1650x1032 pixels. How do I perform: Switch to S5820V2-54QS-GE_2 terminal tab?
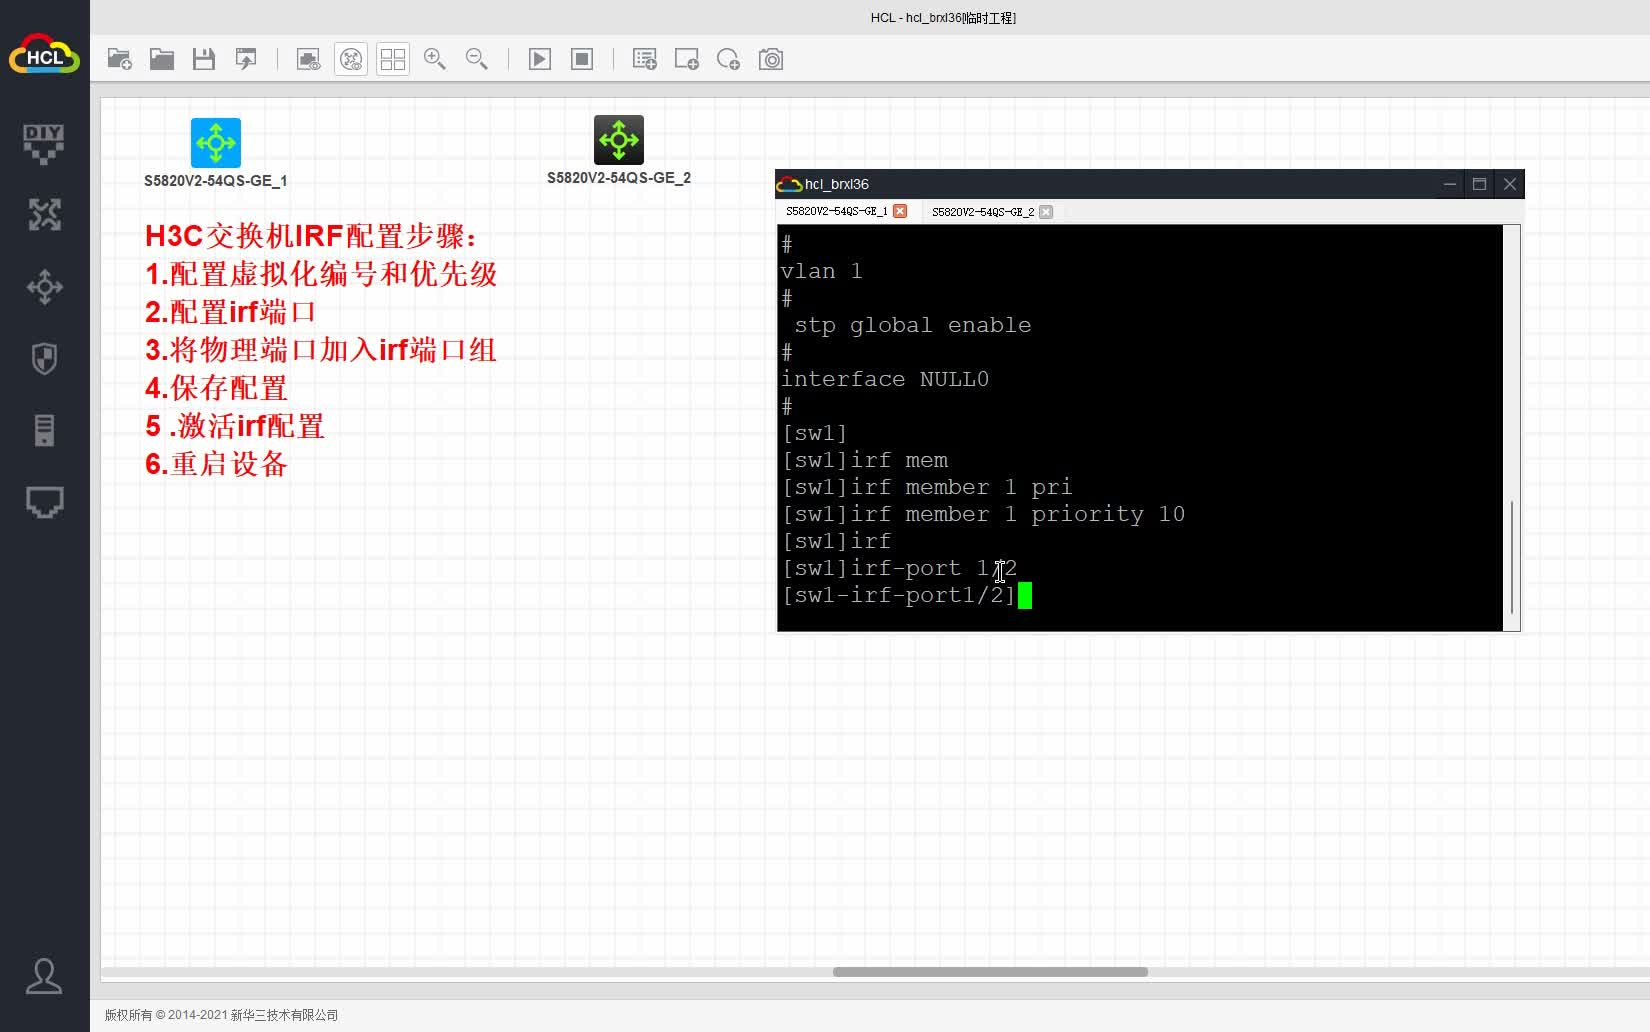click(x=983, y=212)
